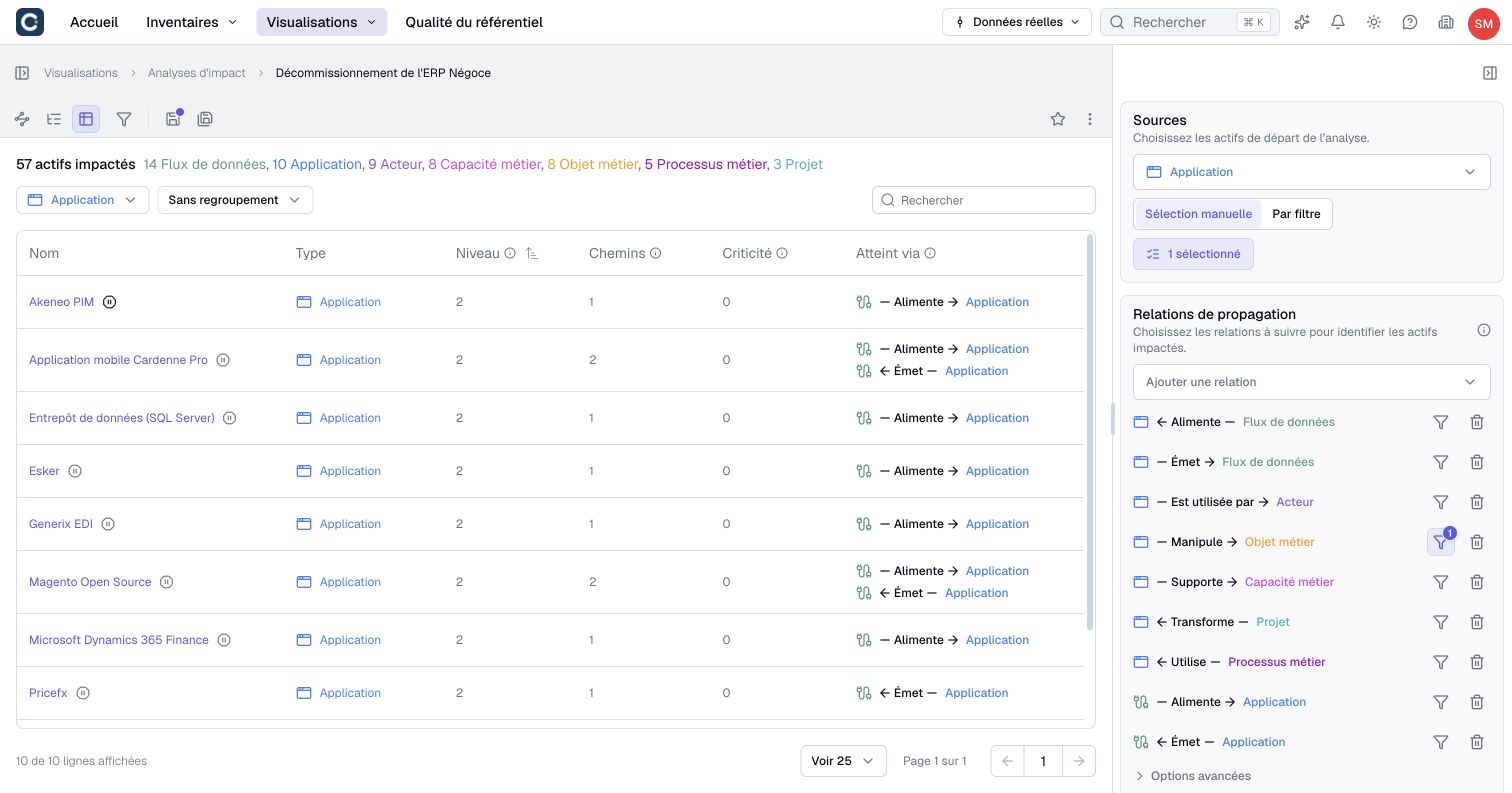This screenshot has width=1512, height=793.
Task: Collapse the right side panel
Action: pyautogui.click(x=1490, y=73)
